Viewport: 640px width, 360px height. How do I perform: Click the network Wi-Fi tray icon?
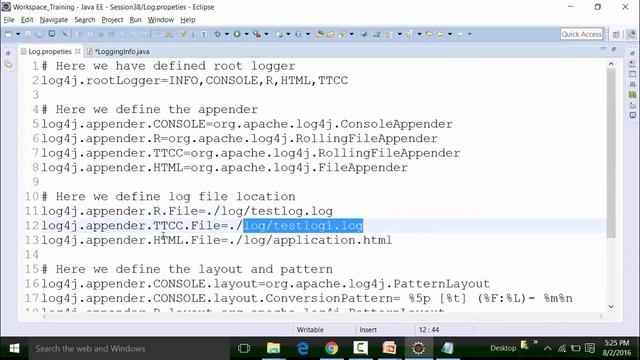(562, 348)
